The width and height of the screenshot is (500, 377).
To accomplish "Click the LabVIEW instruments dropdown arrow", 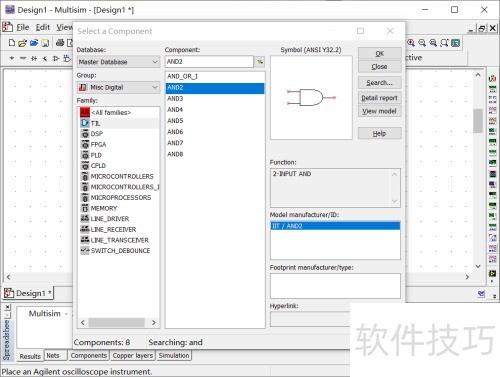I will (492, 281).
